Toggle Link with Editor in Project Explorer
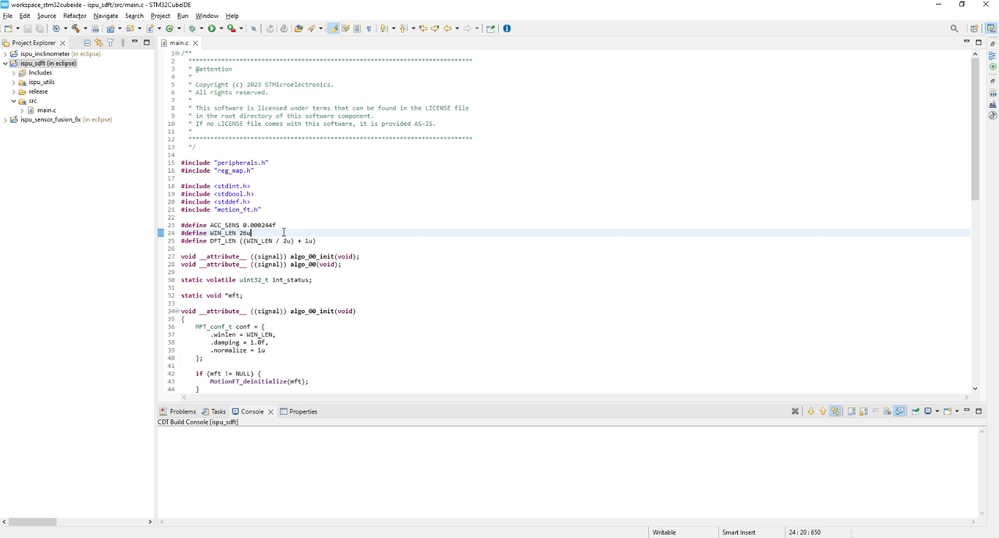 click(99, 43)
